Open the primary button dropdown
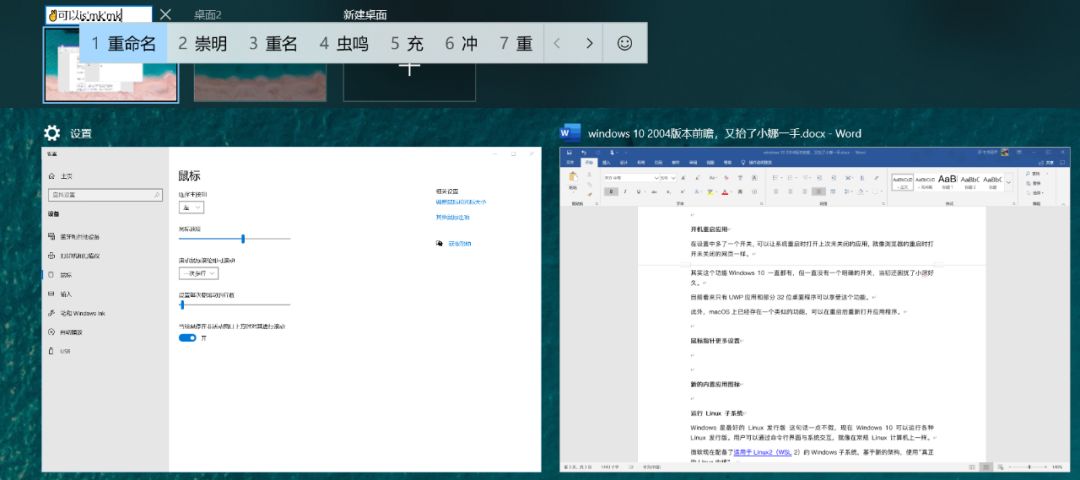The image size is (1080, 480). (191, 207)
